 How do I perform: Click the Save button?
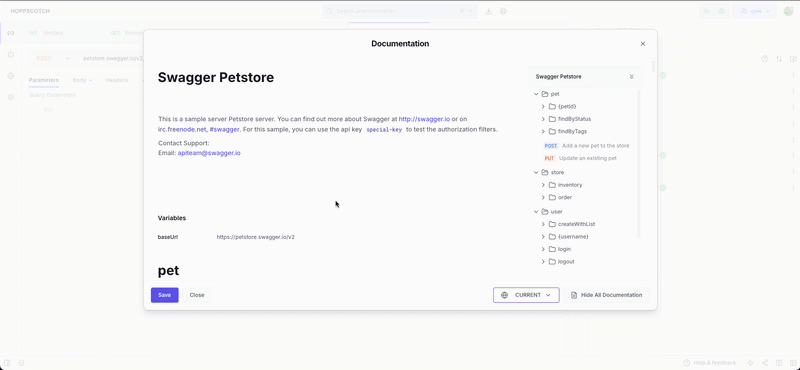point(164,295)
